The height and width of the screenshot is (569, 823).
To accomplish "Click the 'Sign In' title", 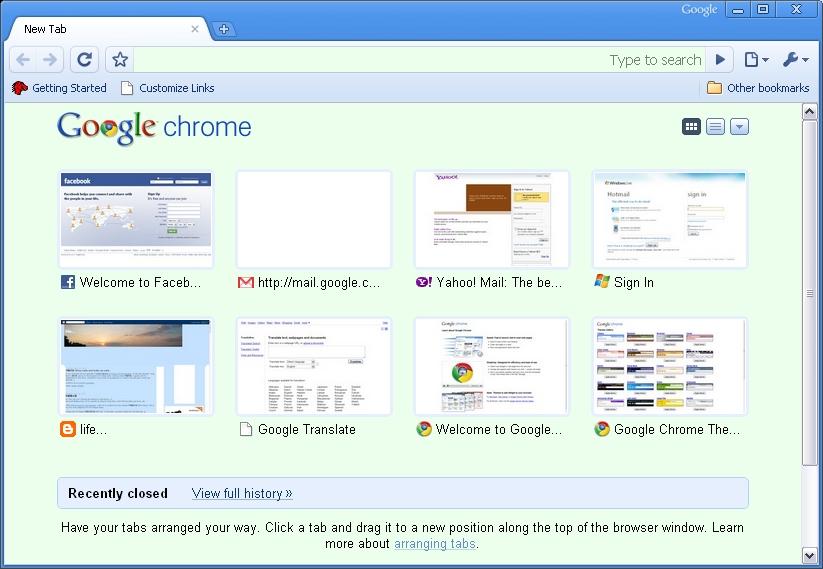I will pyautogui.click(x=634, y=282).
